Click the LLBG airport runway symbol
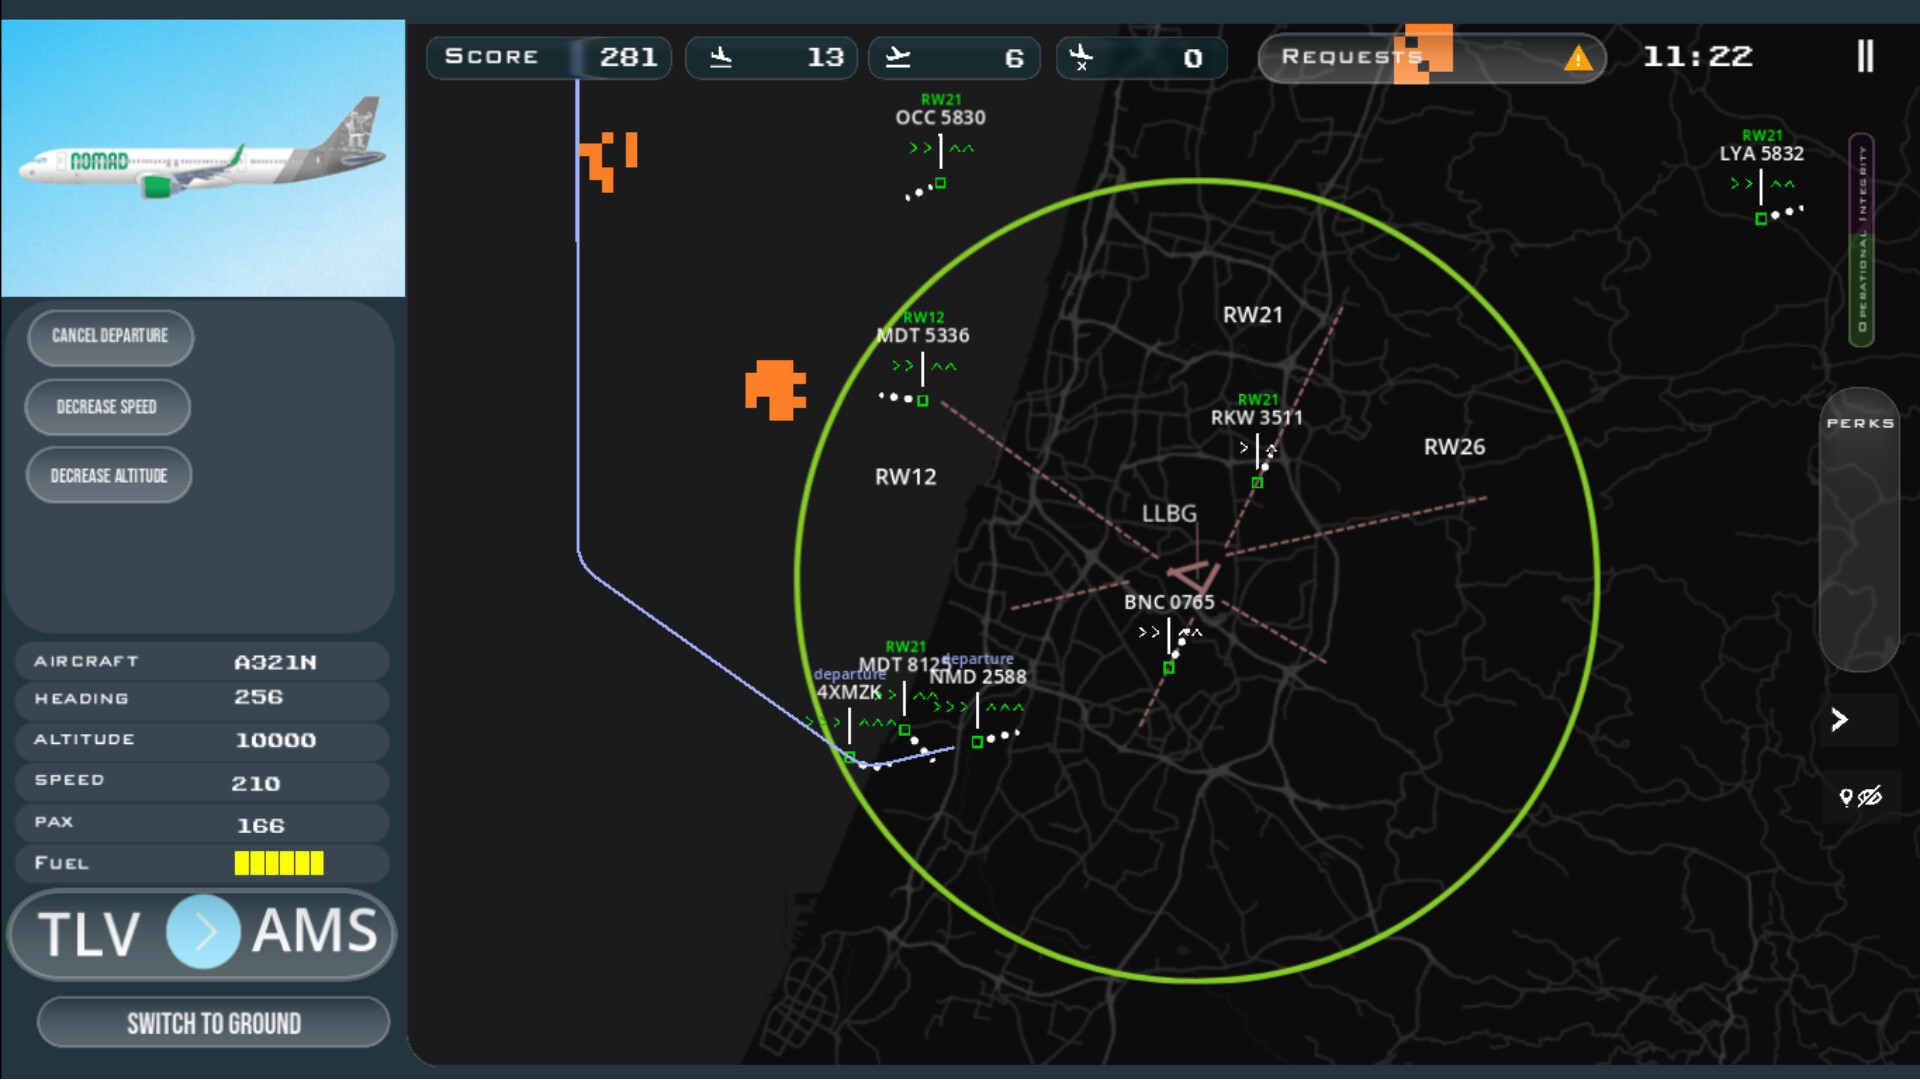 [1195, 577]
